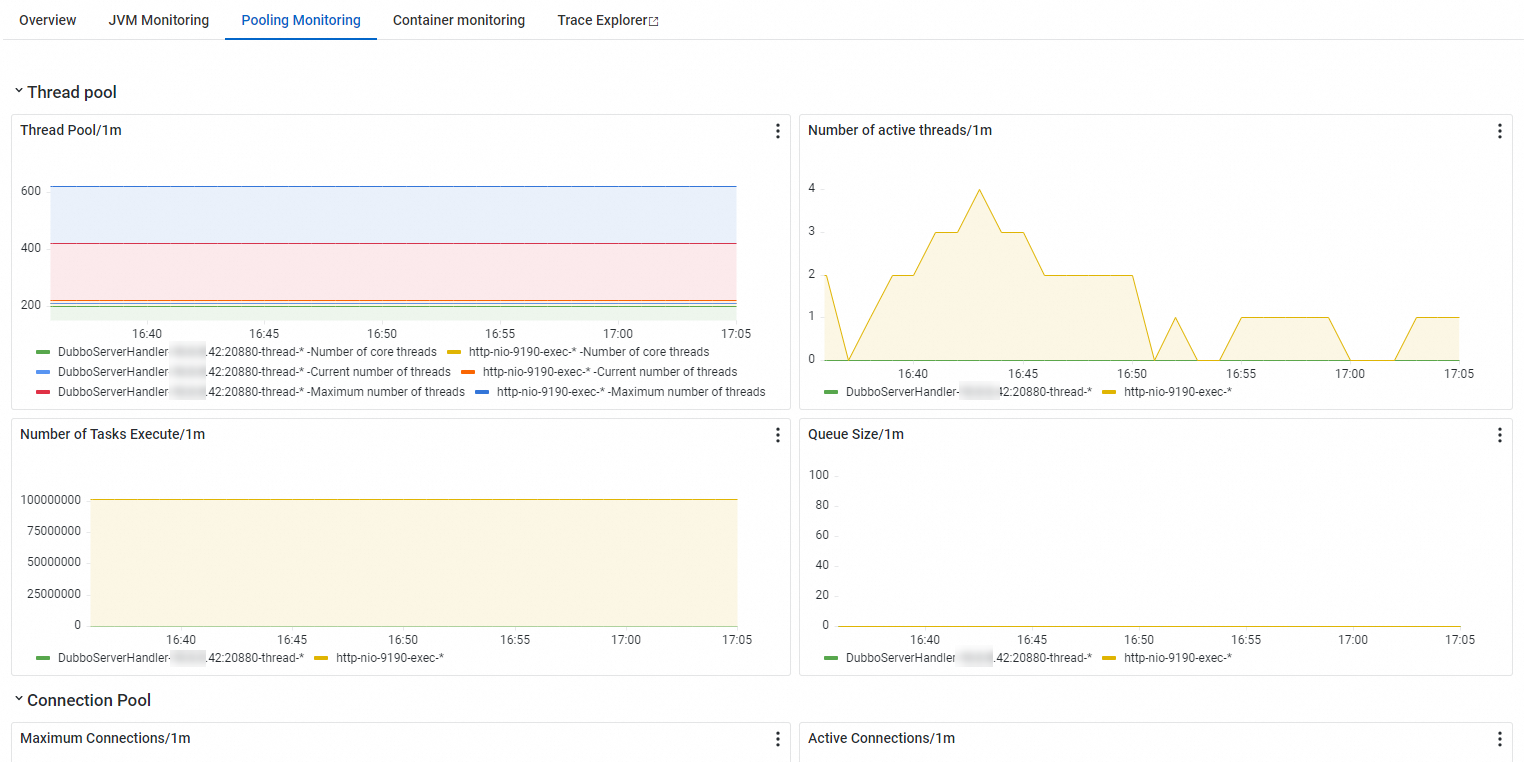This screenshot has height=762, width=1524.
Task: Open the Queue Size/1m panel options menu
Action: point(1499,435)
